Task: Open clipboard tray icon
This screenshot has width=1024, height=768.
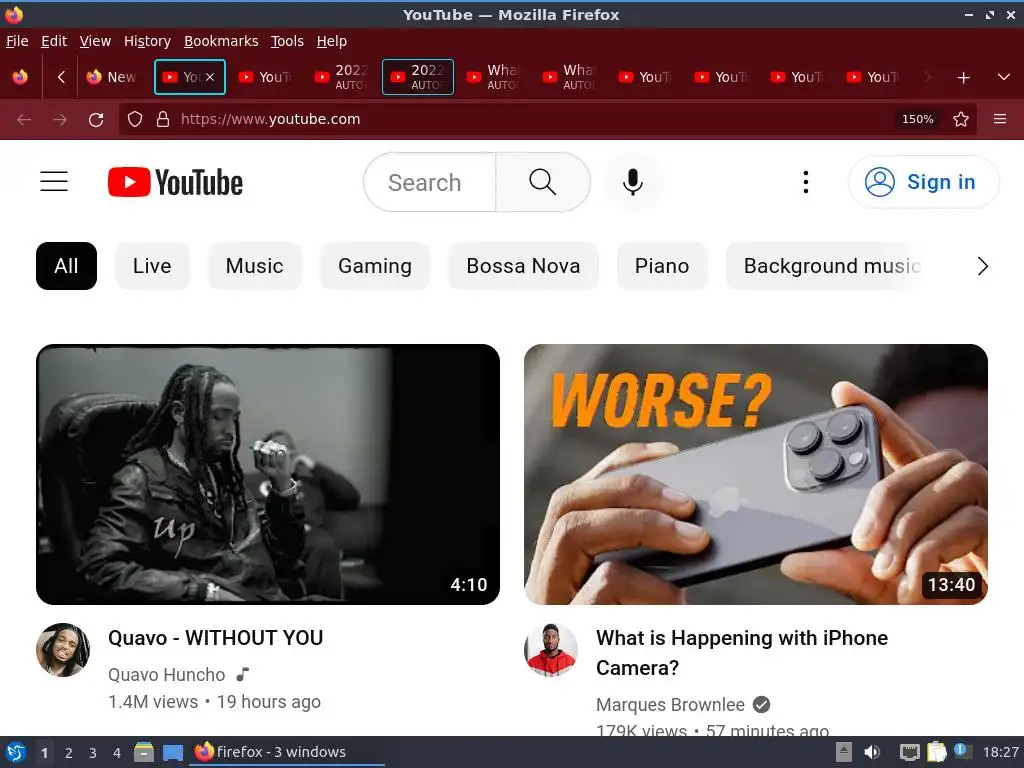Action: pos(936,752)
